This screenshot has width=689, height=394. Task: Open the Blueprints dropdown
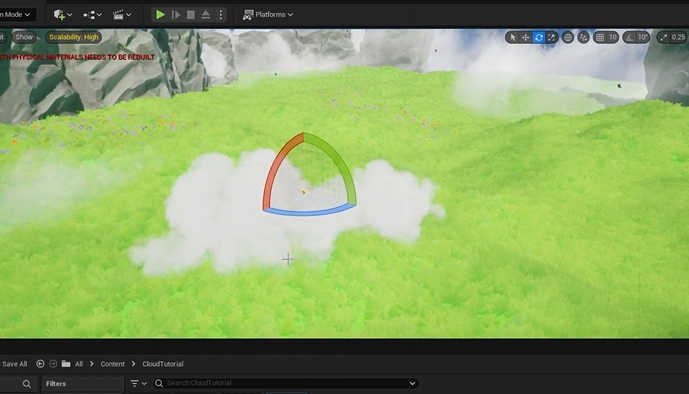click(x=92, y=14)
